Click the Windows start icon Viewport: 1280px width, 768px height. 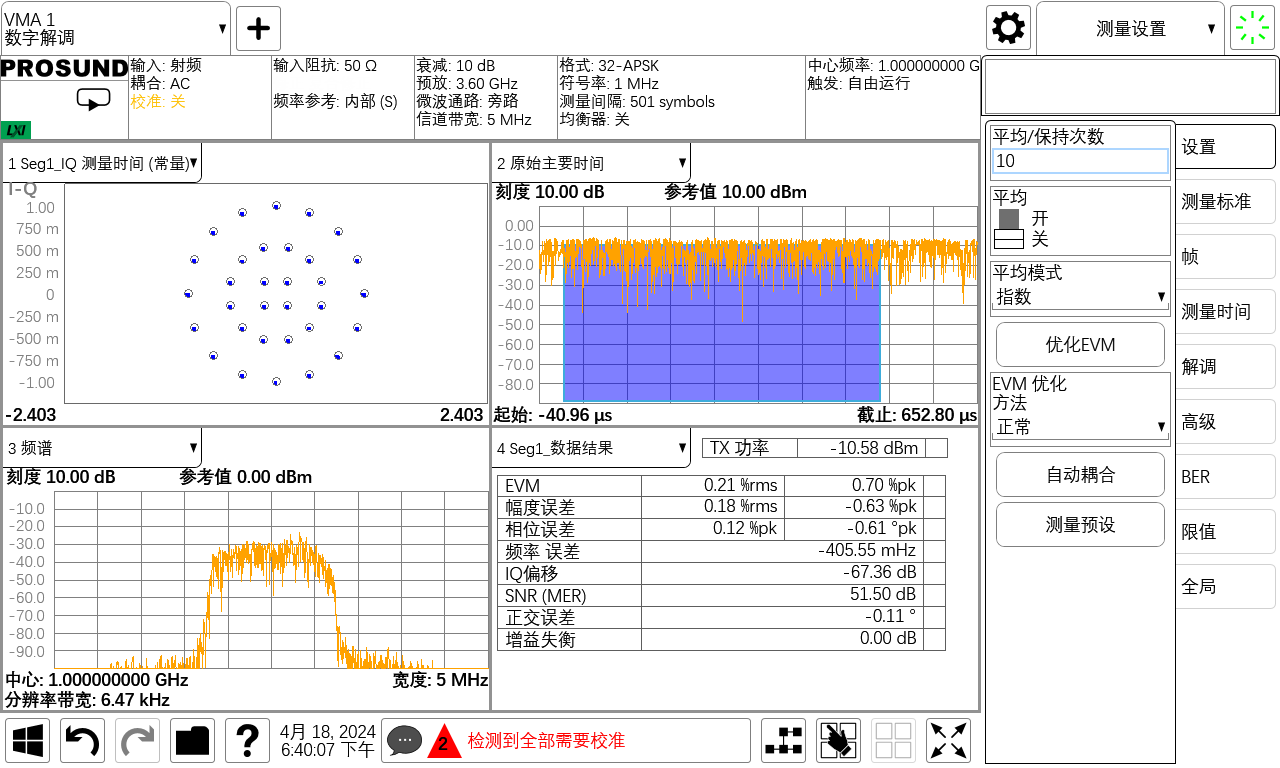coord(27,741)
